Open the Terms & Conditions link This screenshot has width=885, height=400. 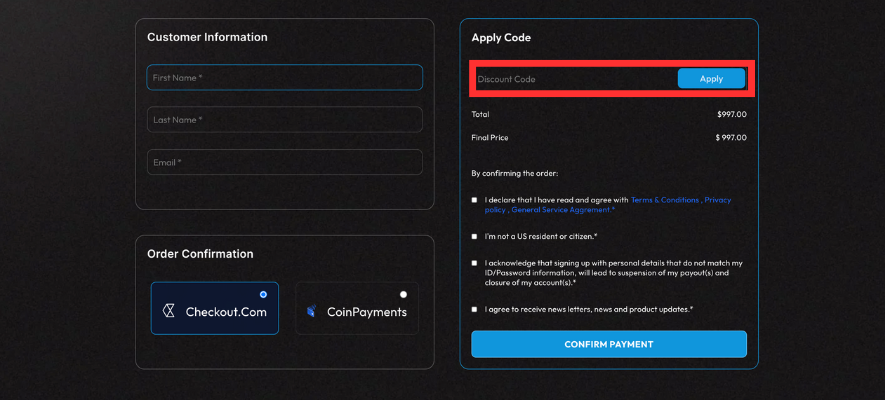[665, 200]
